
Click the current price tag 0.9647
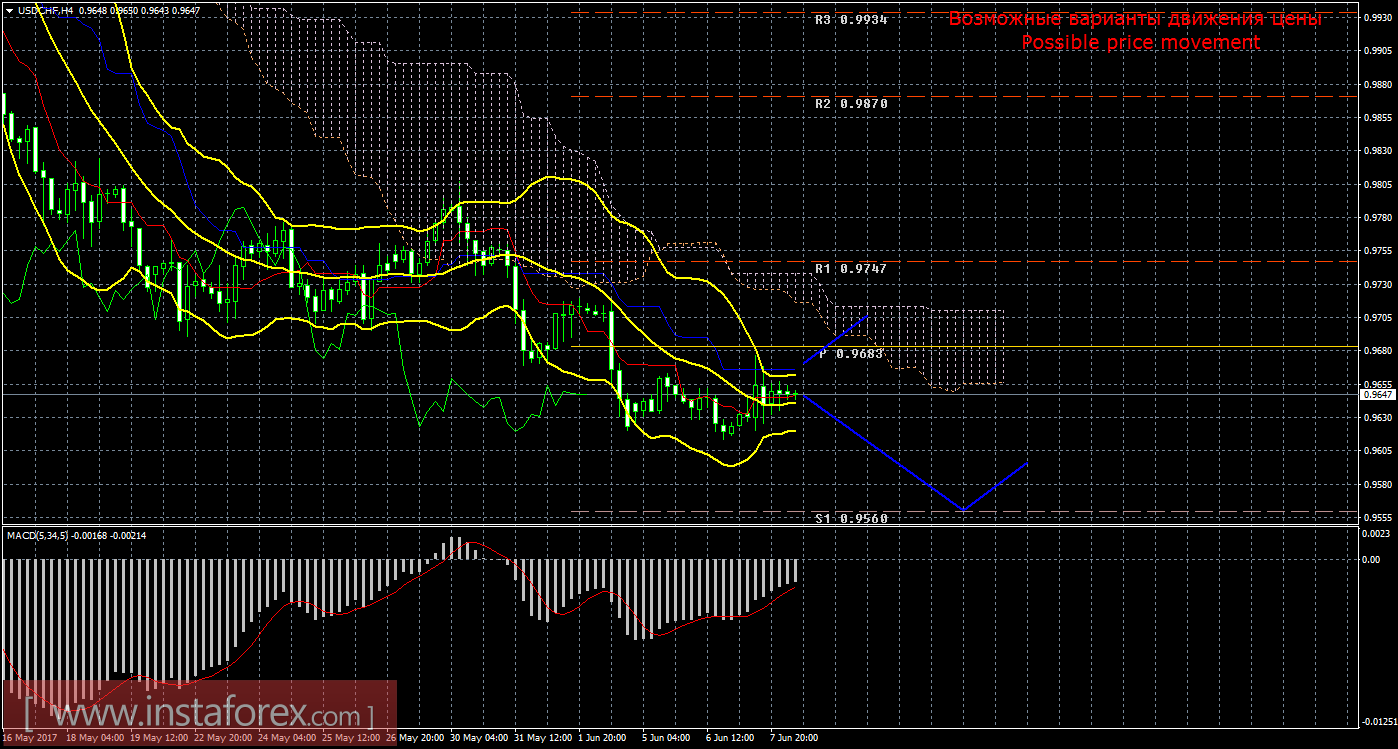pyautogui.click(x=1376, y=395)
